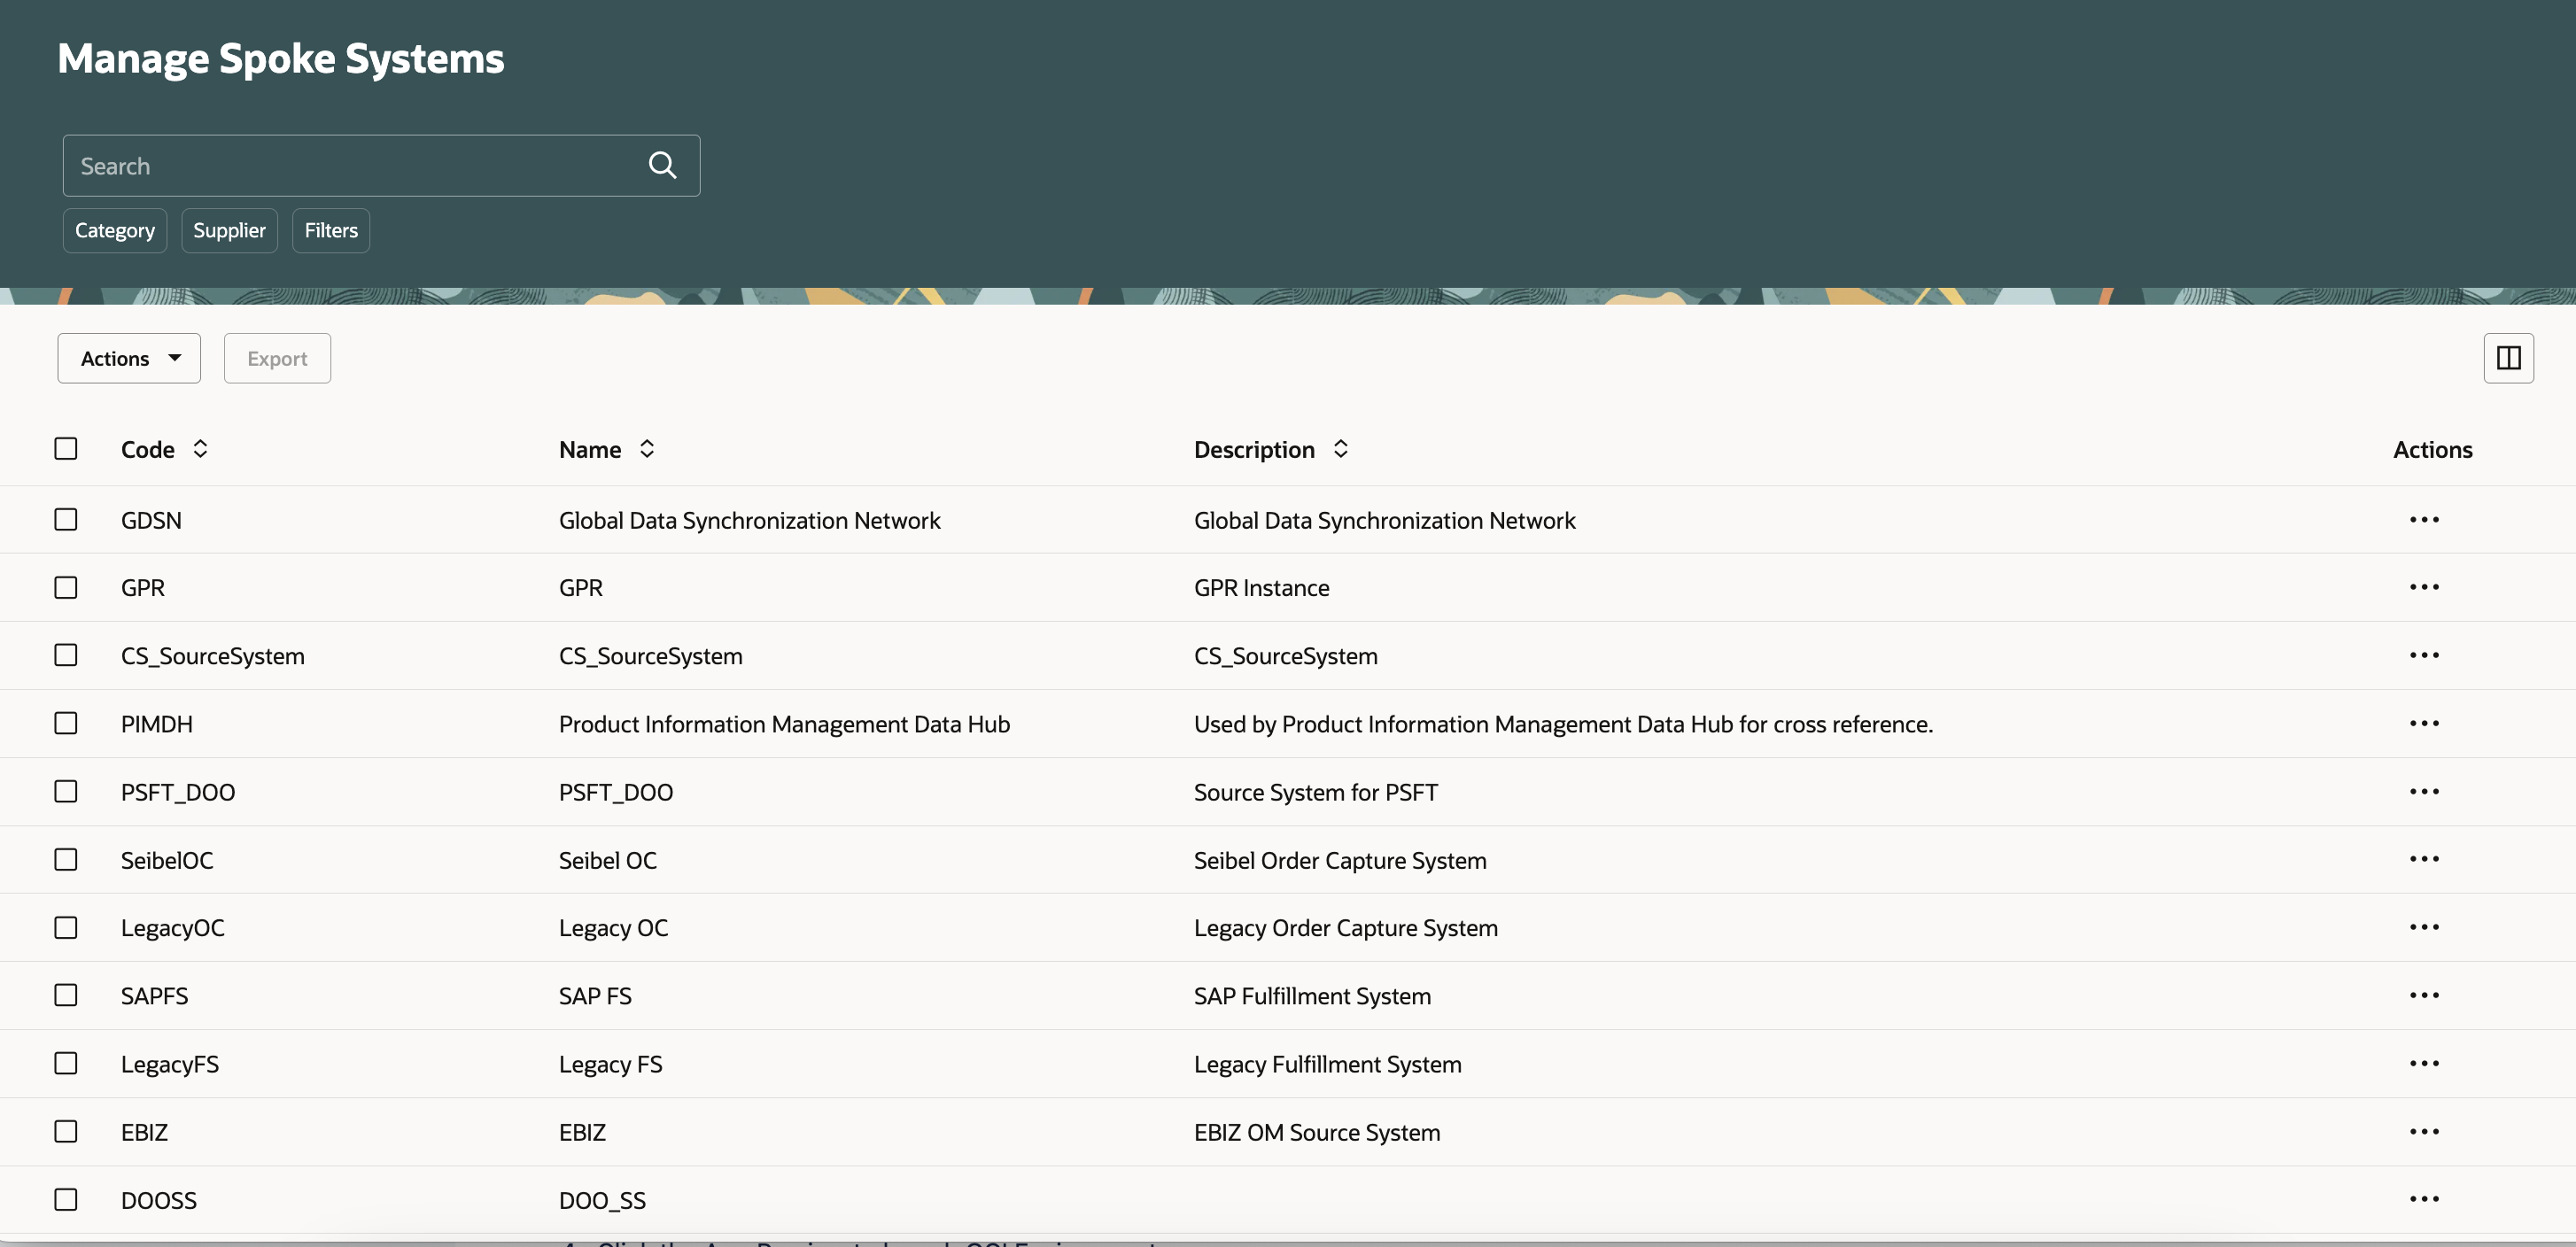
Task: Sort by Code column arrows
Action: (x=200, y=449)
